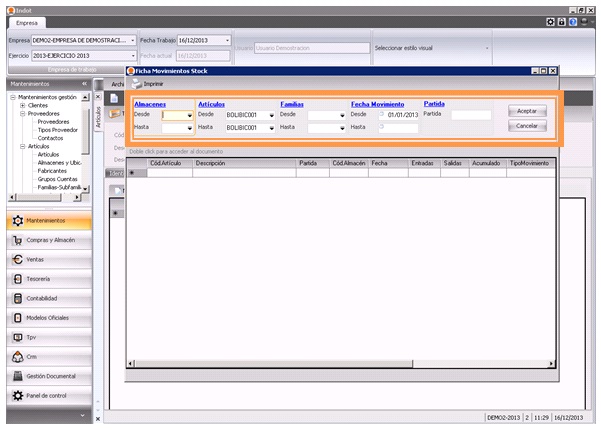601x430 pixels.
Task: Open the Tpv module
Action: [x=32, y=337]
